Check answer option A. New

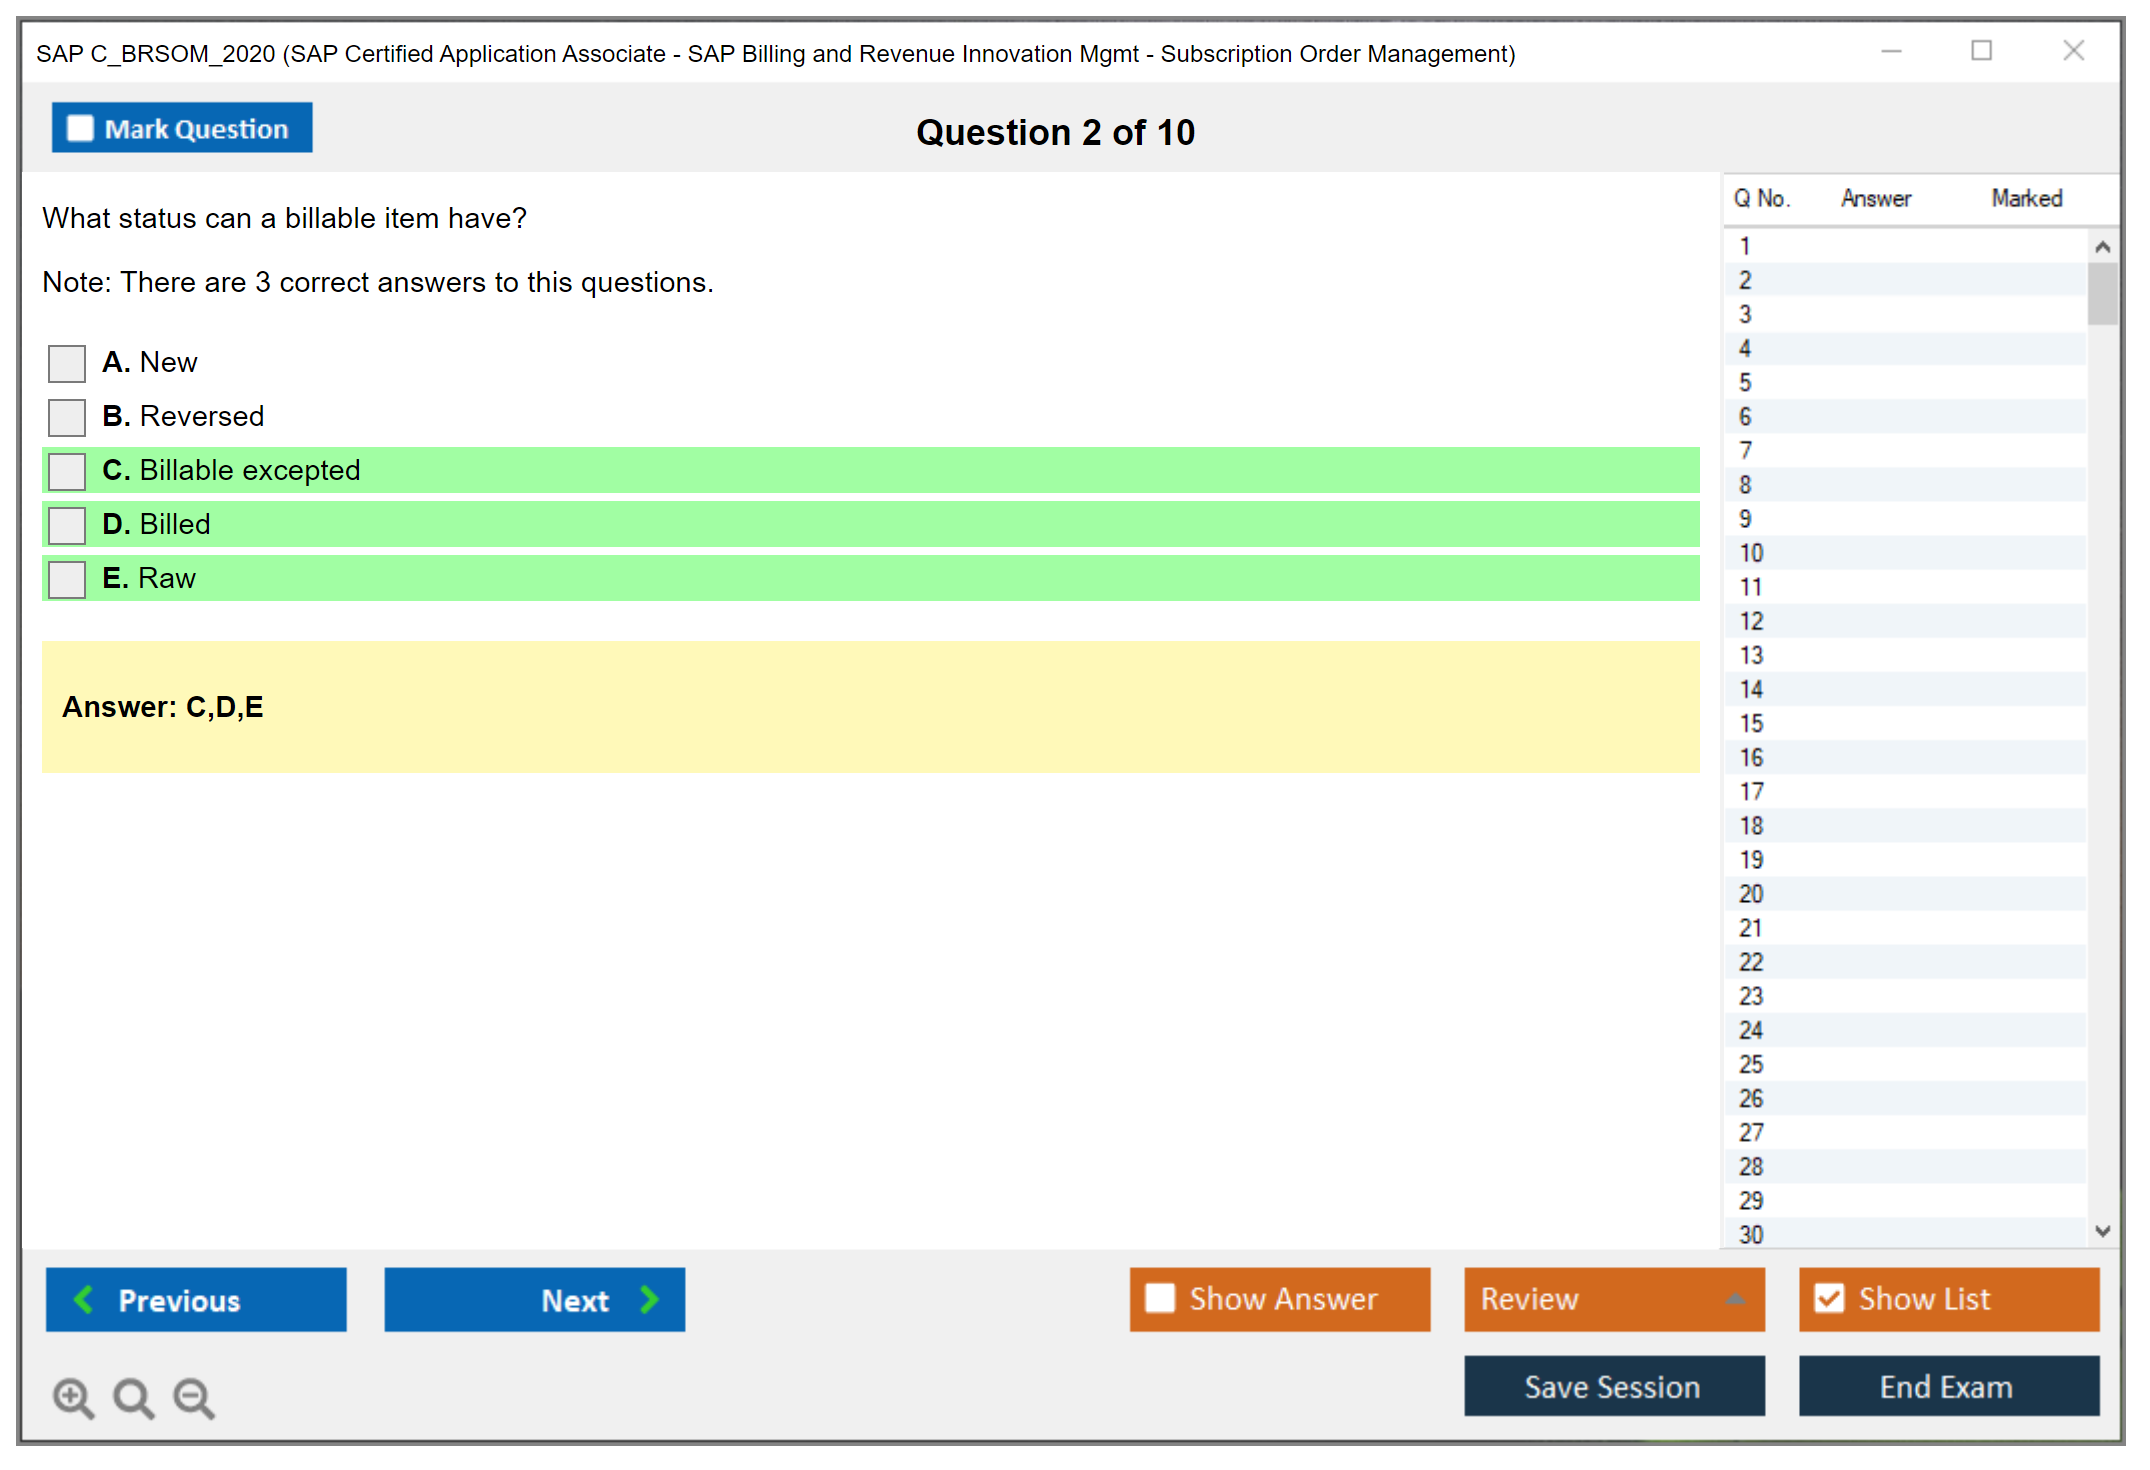(67, 363)
